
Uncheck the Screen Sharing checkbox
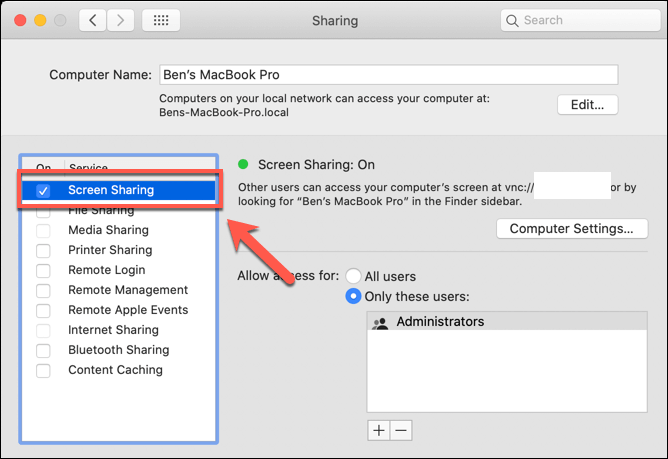click(x=43, y=191)
